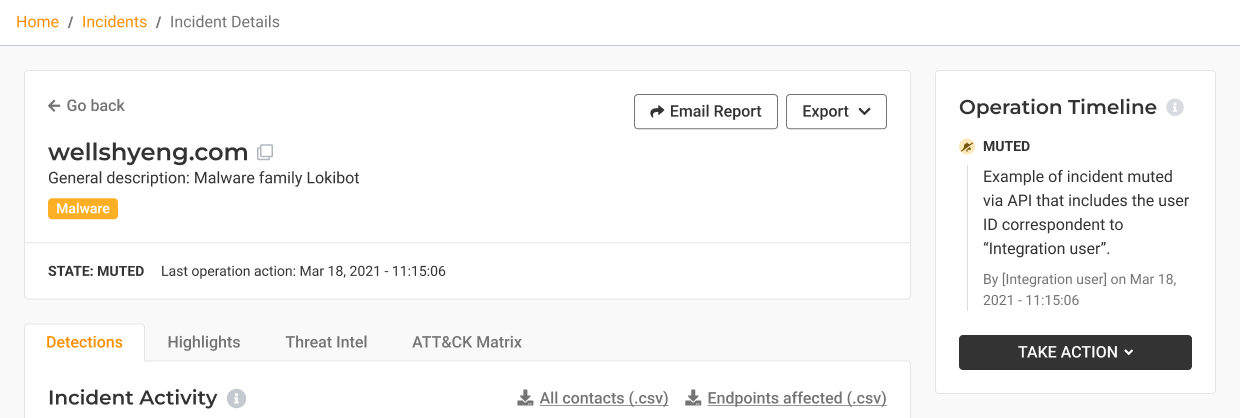Screen dimensions: 1240x418
Task: Select the ATT&CK Matrix tab
Action: 467,342
